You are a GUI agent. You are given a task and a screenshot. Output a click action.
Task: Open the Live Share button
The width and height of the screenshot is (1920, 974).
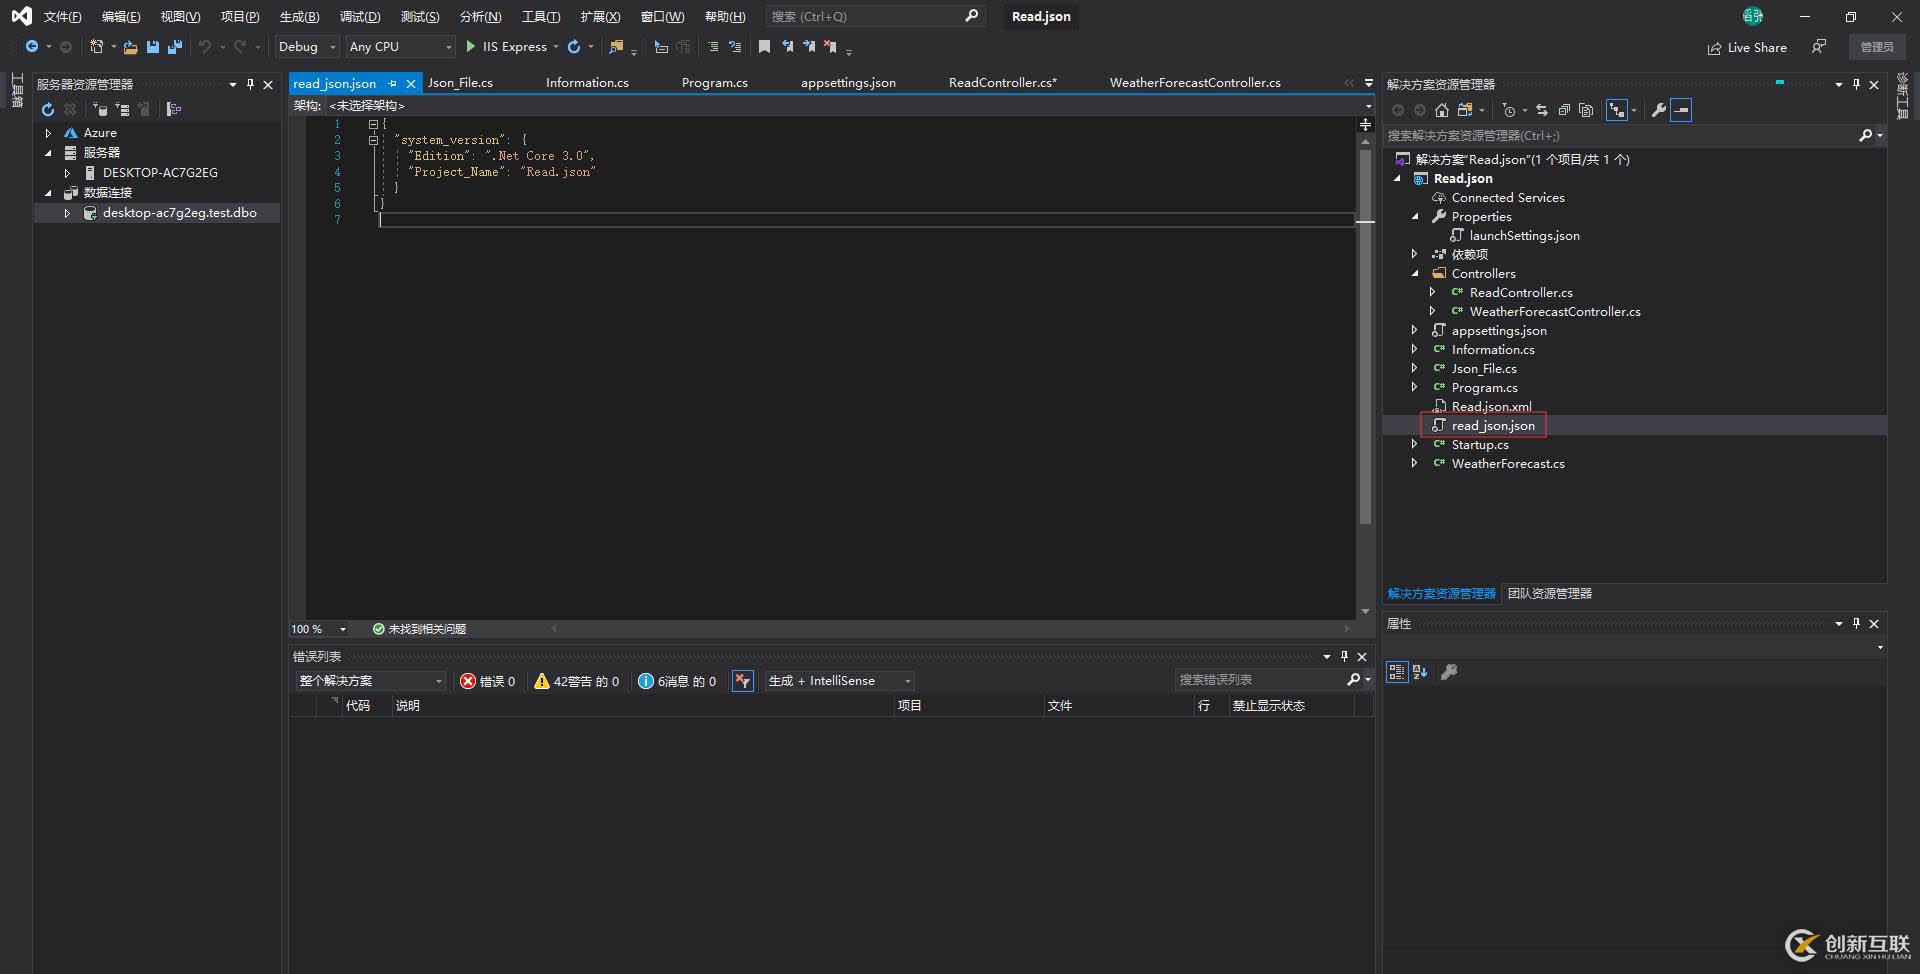[1748, 47]
